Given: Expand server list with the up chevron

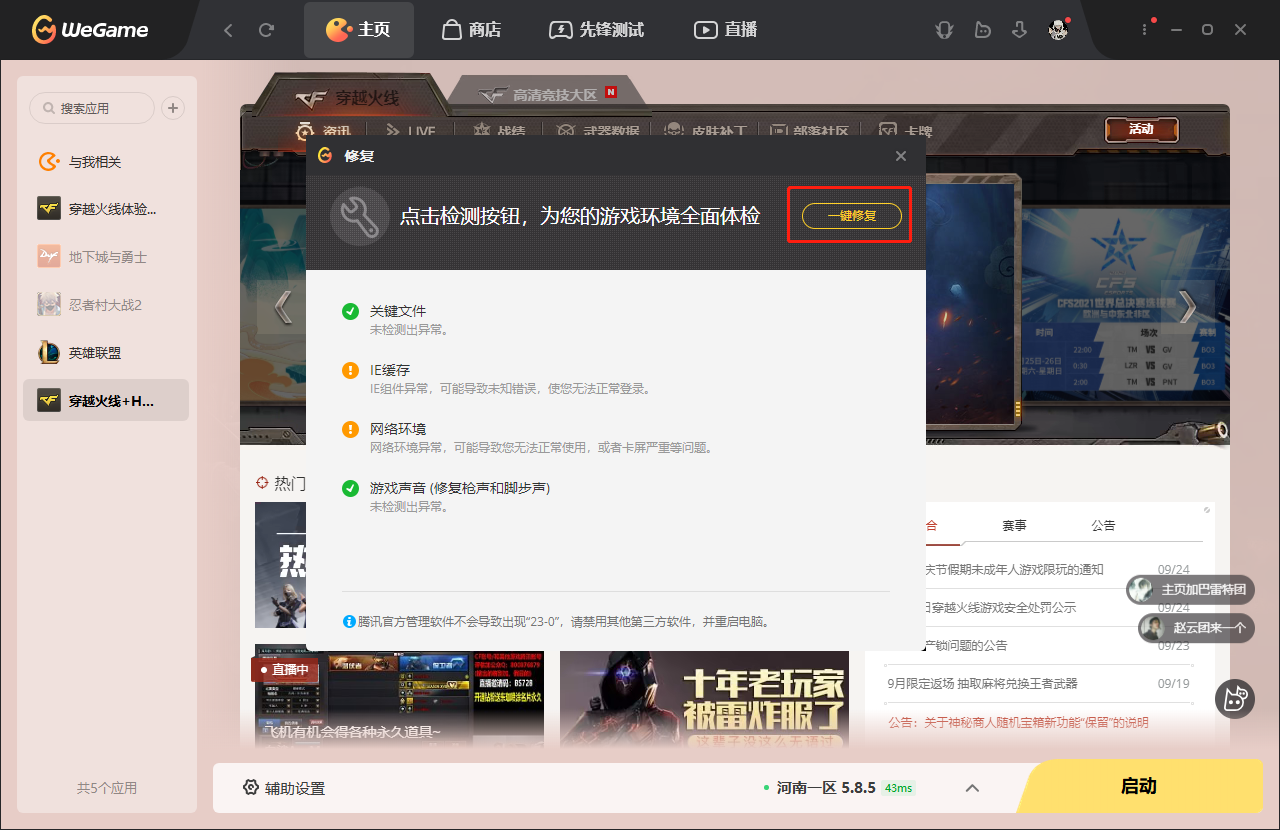Looking at the screenshot, I should [972, 788].
